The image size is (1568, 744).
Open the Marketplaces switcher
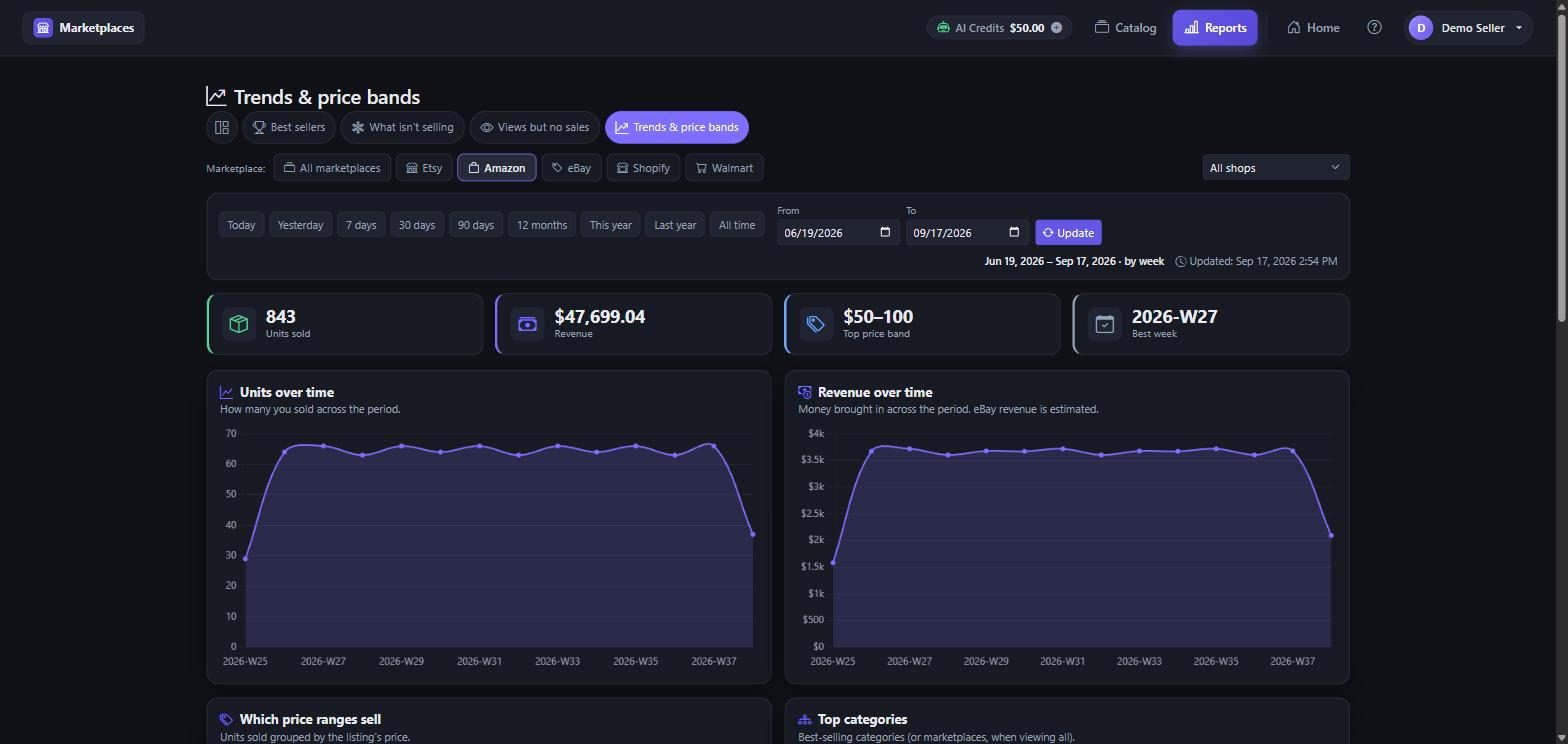pyautogui.click(x=84, y=28)
